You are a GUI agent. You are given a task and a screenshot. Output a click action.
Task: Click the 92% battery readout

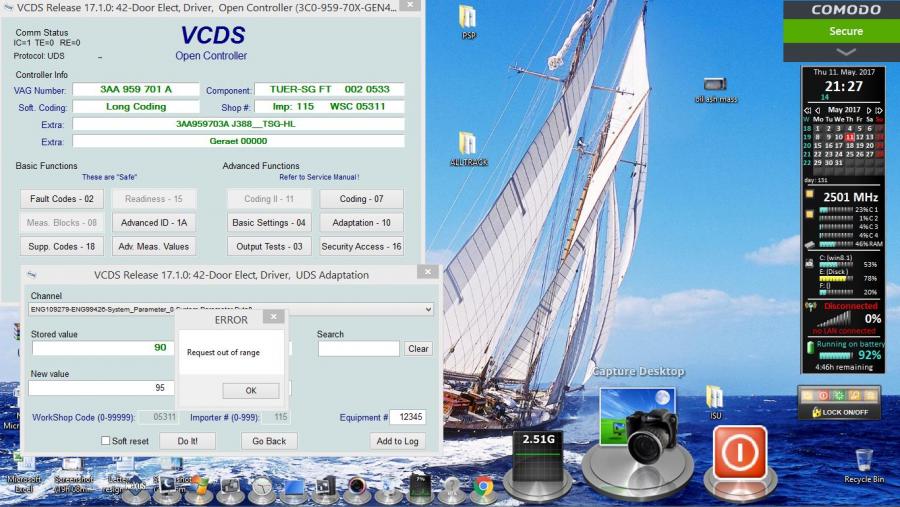(870, 355)
